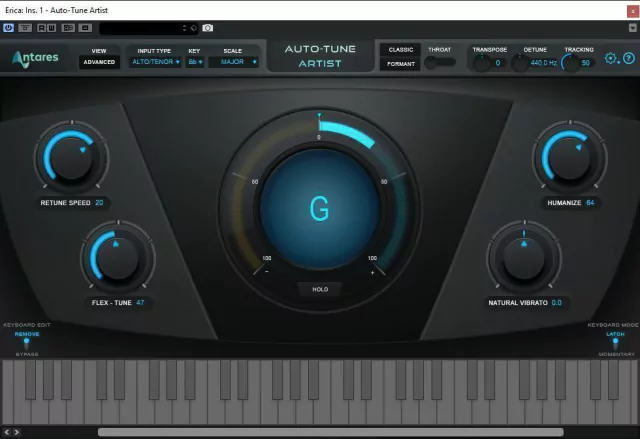The width and height of the screenshot is (640, 439).
Task: Click the Tracking knob
Action: pyautogui.click(x=570, y=63)
